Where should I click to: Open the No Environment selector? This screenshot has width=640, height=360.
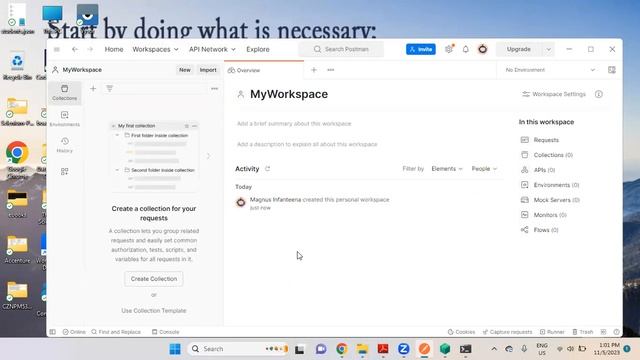click(x=550, y=70)
